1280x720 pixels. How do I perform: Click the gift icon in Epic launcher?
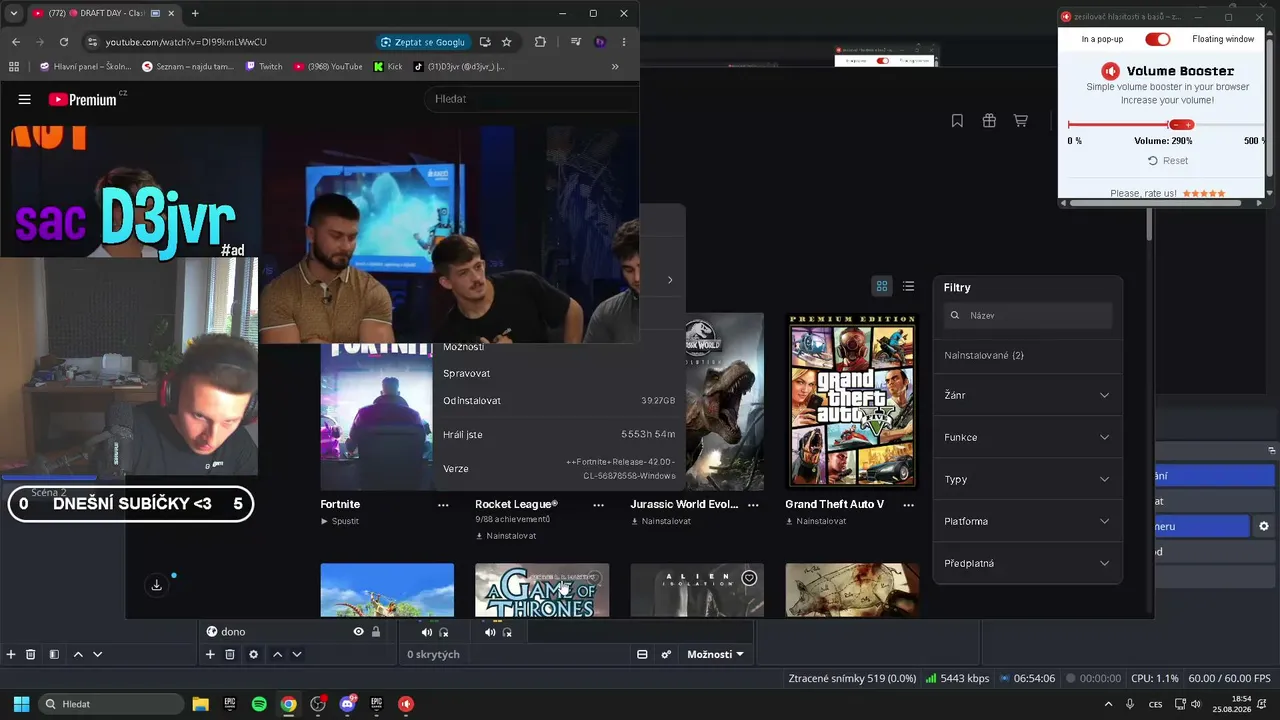989,121
